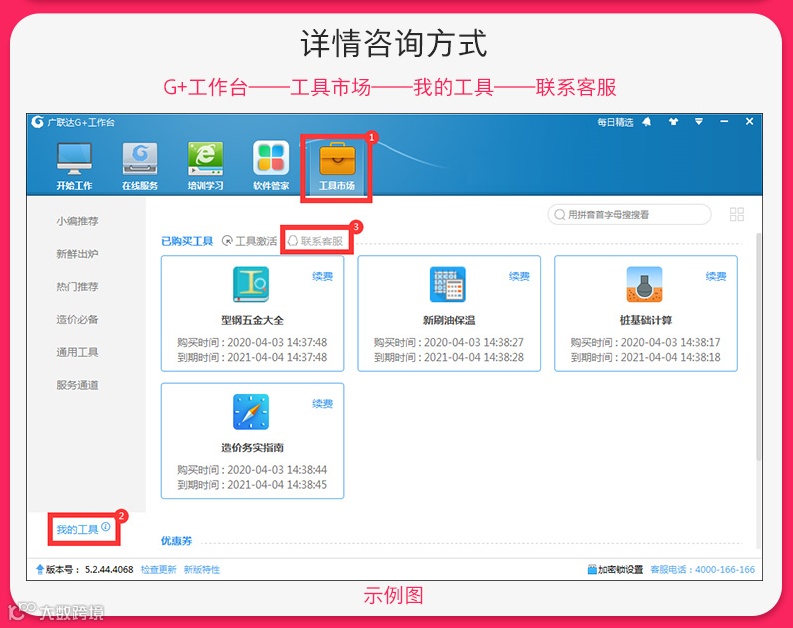This screenshot has height=628, width=793.
Task: Click the vertical scrollbar of tool list
Action: [758, 346]
